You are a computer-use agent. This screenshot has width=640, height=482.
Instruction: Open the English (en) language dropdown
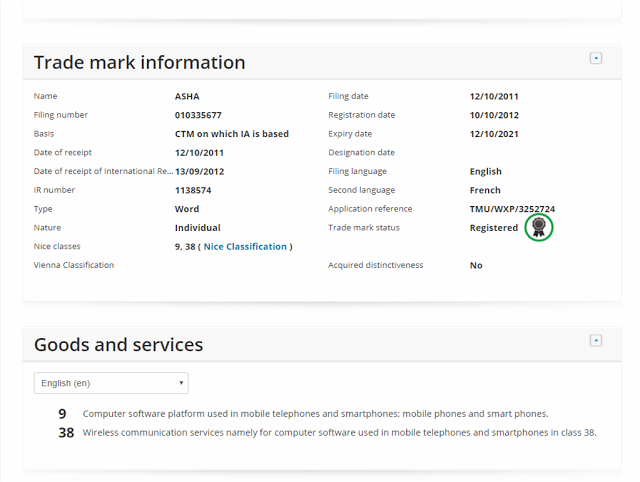click(x=111, y=383)
